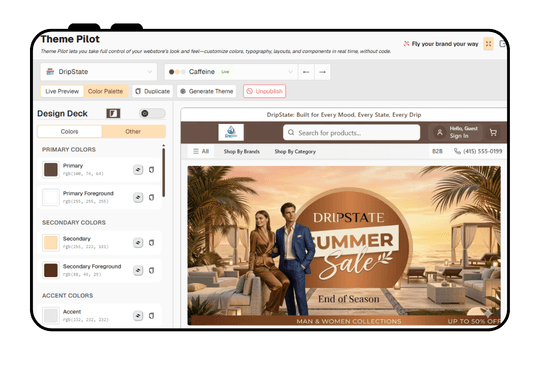The height and width of the screenshot is (384, 540).
Task: Click the Summer Sale banner image
Action: (x=344, y=245)
